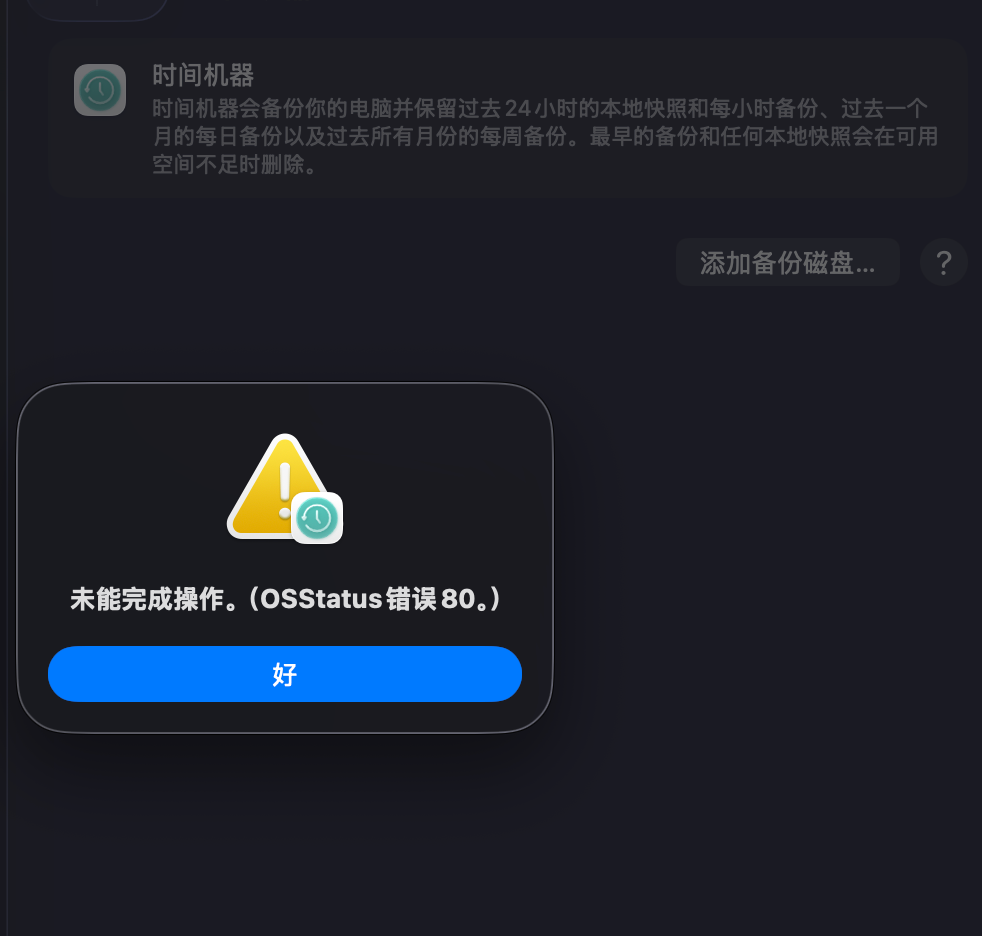
Task: Click the Time Machine badge on the warning icon
Action: (317, 518)
